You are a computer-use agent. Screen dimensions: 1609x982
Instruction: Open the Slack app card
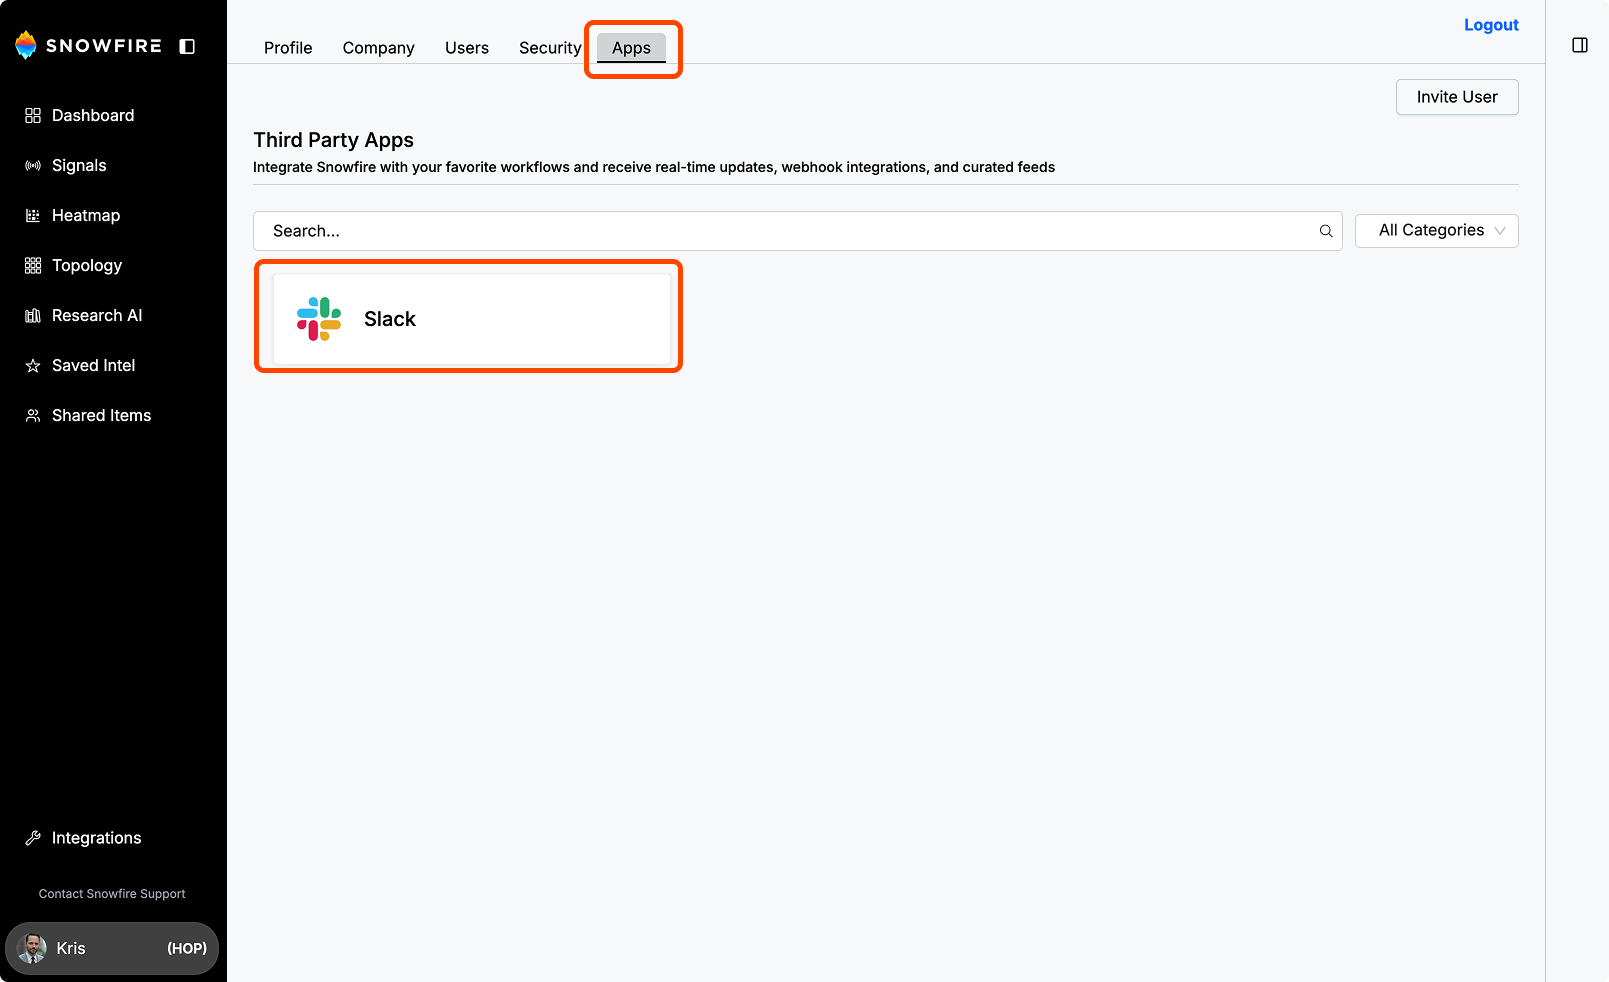472,319
